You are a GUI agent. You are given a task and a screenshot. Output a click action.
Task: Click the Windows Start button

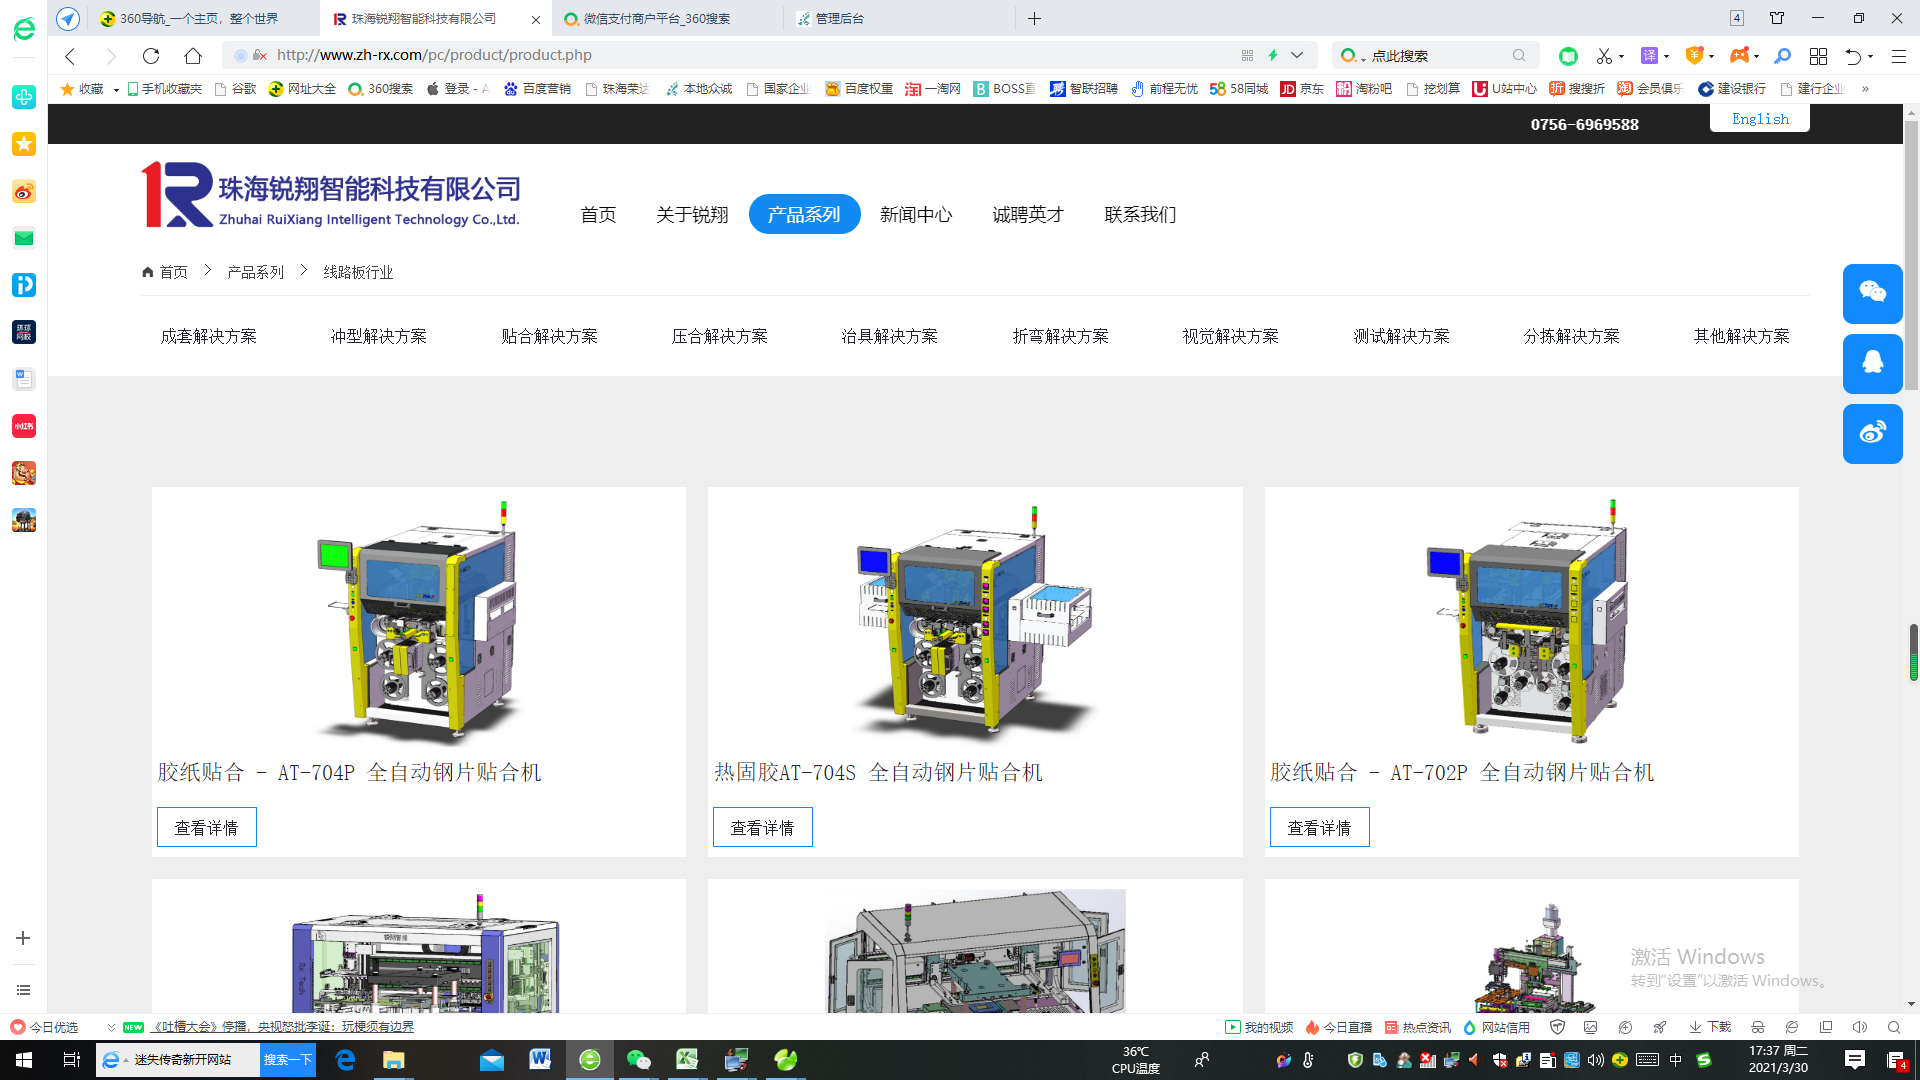point(24,1060)
